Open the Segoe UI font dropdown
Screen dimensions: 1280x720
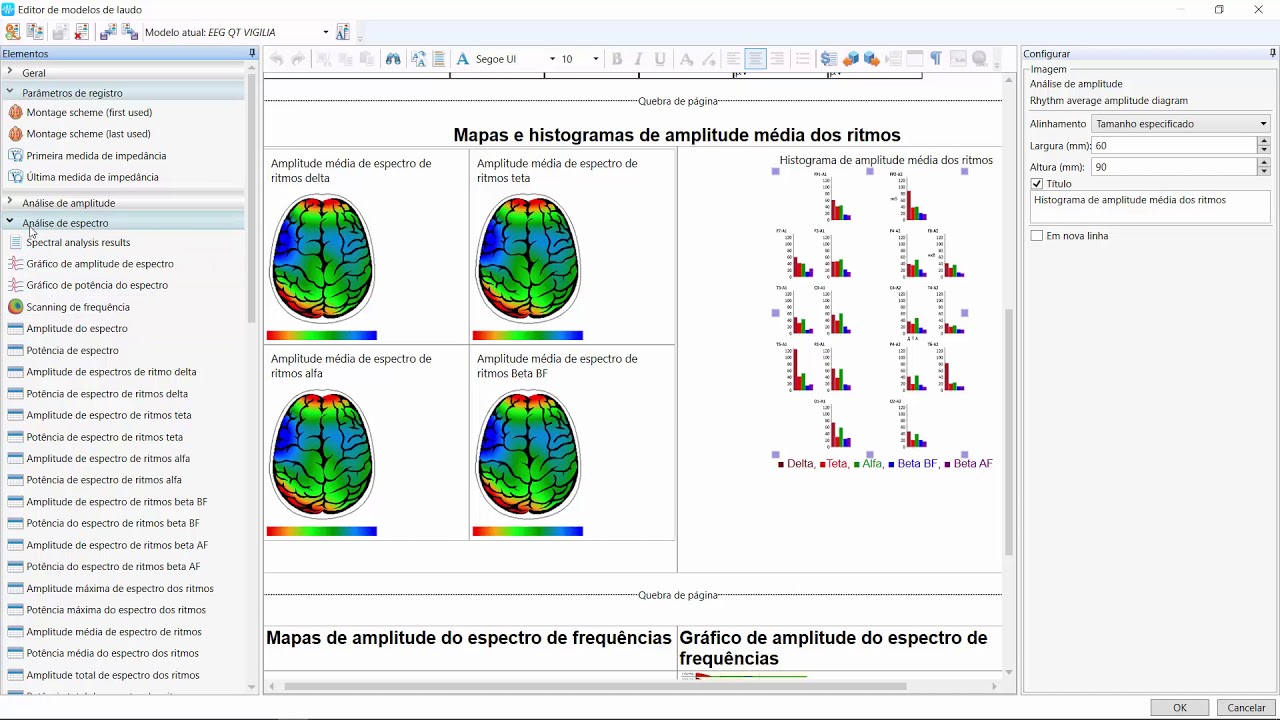(551, 59)
